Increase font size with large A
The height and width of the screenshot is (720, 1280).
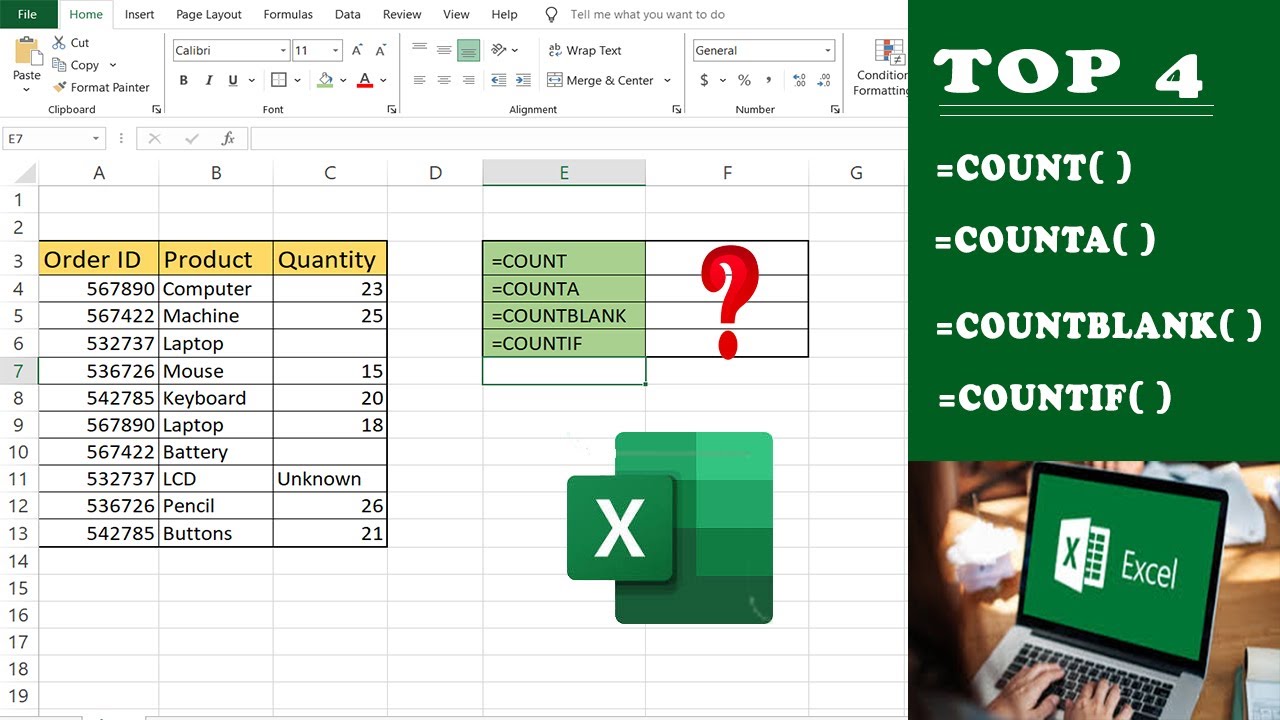[358, 50]
